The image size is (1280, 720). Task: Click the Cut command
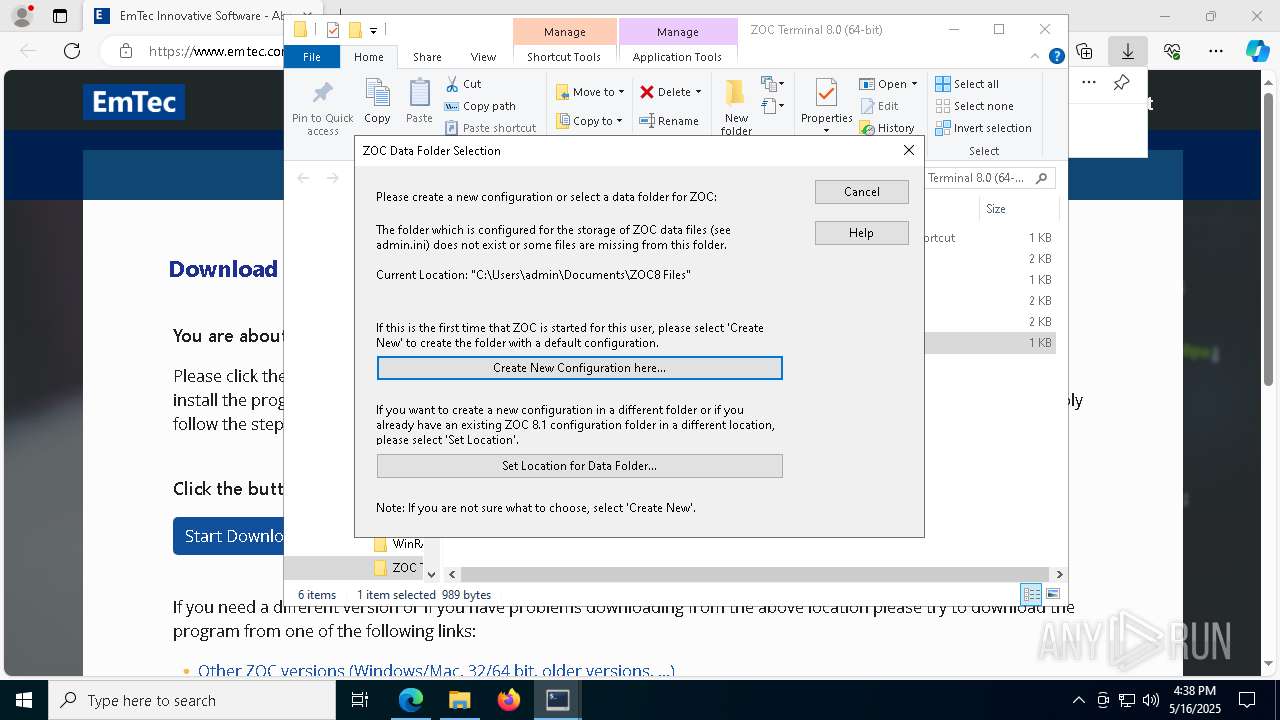click(463, 84)
